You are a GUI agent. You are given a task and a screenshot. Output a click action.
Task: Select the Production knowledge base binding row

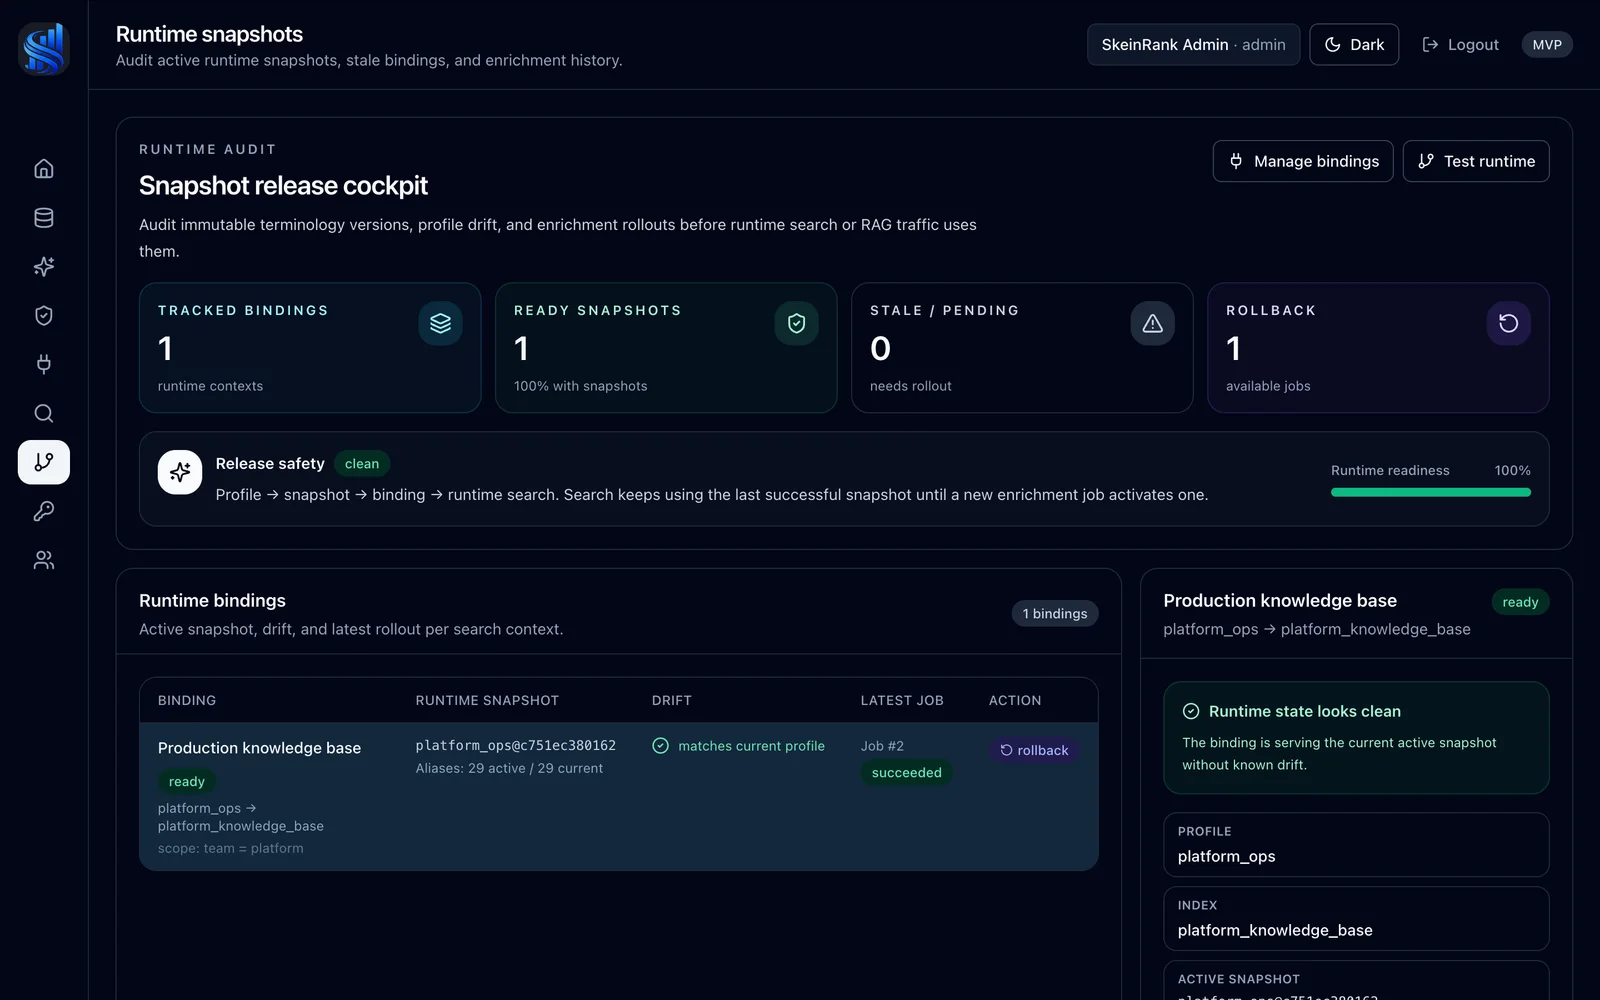pyautogui.click(x=619, y=796)
